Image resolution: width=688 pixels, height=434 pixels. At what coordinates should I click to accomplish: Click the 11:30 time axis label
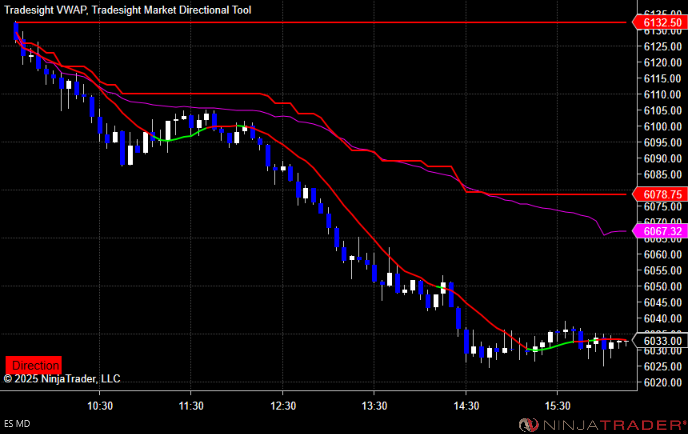click(191, 406)
